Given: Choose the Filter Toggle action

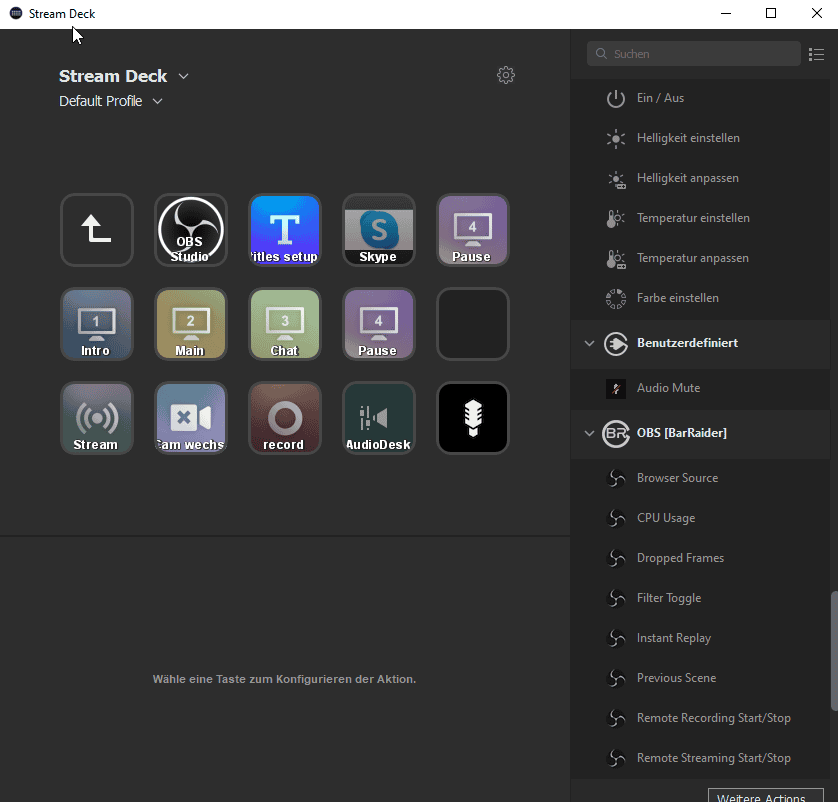Looking at the screenshot, I should pos(700,598).
